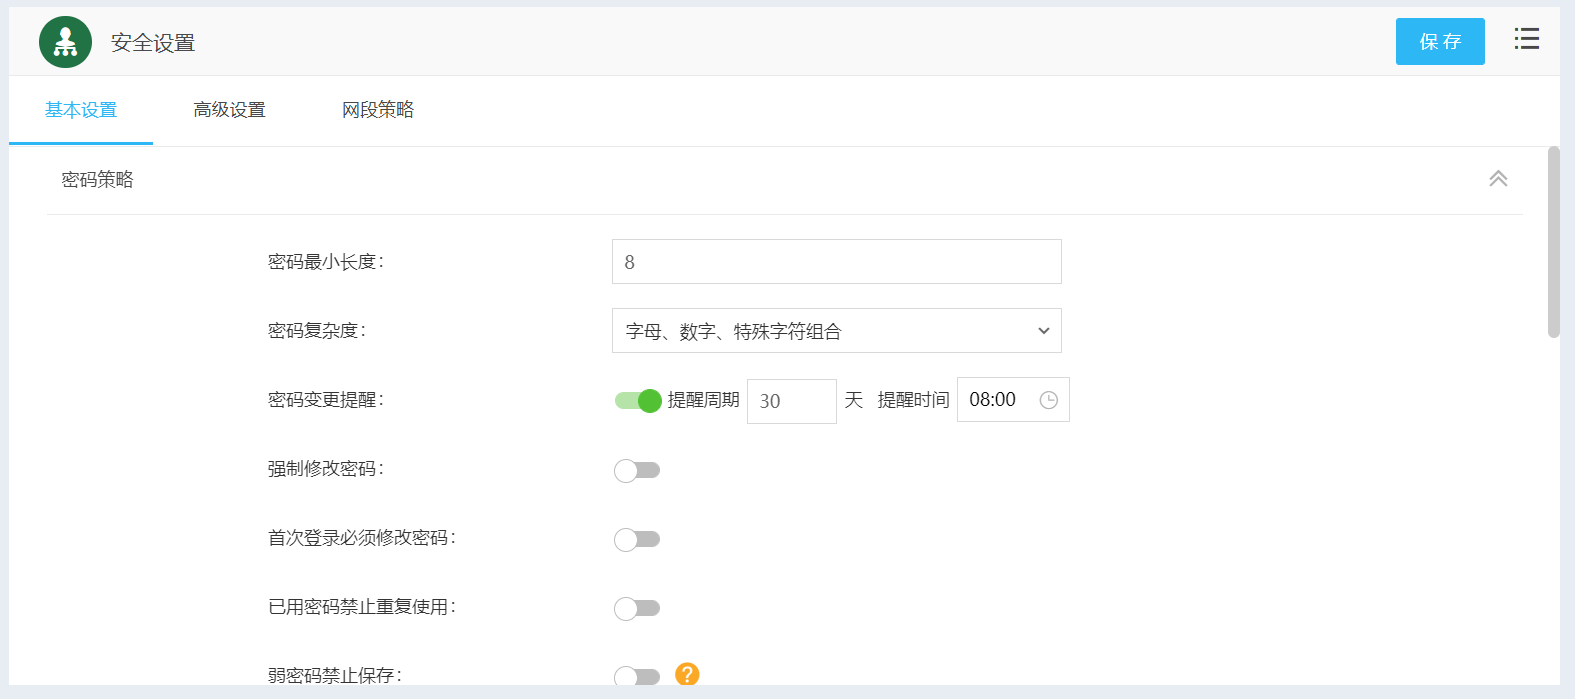This screenshot has height=699, width=1575.
Task: Disable the 密码变更提醒 toggle
Action: coord(637,401)
